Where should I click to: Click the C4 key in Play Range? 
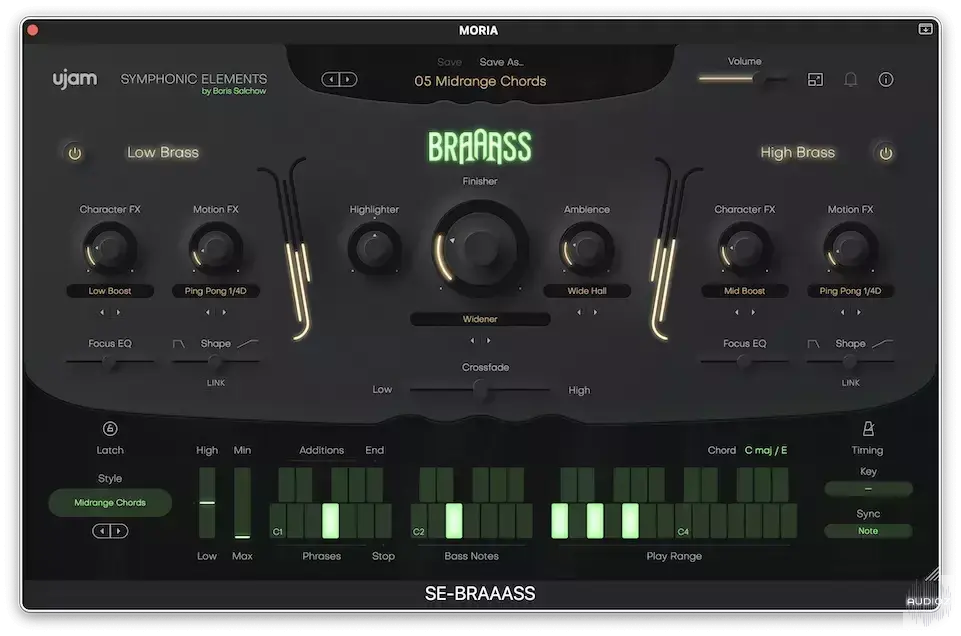click(x=683, y=521)
